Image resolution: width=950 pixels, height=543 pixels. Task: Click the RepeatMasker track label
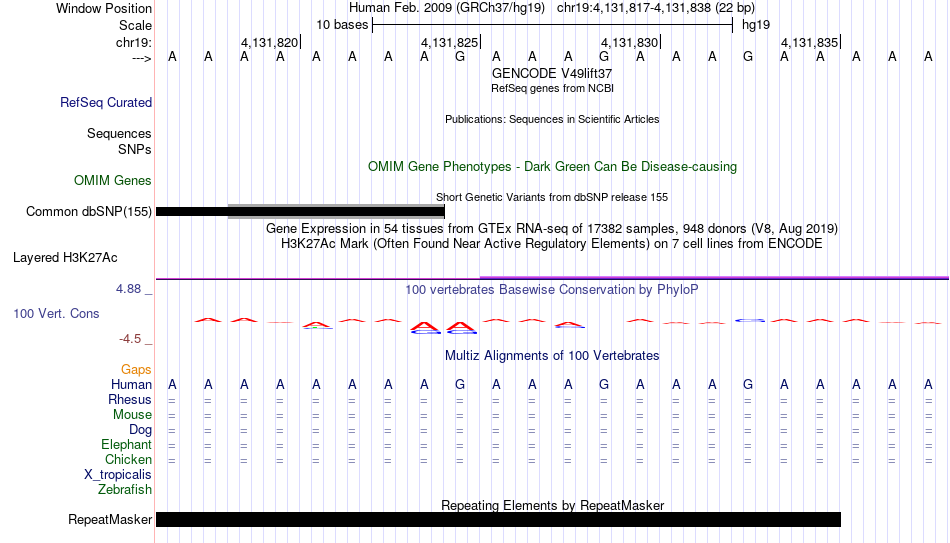(x=110, y=519)
